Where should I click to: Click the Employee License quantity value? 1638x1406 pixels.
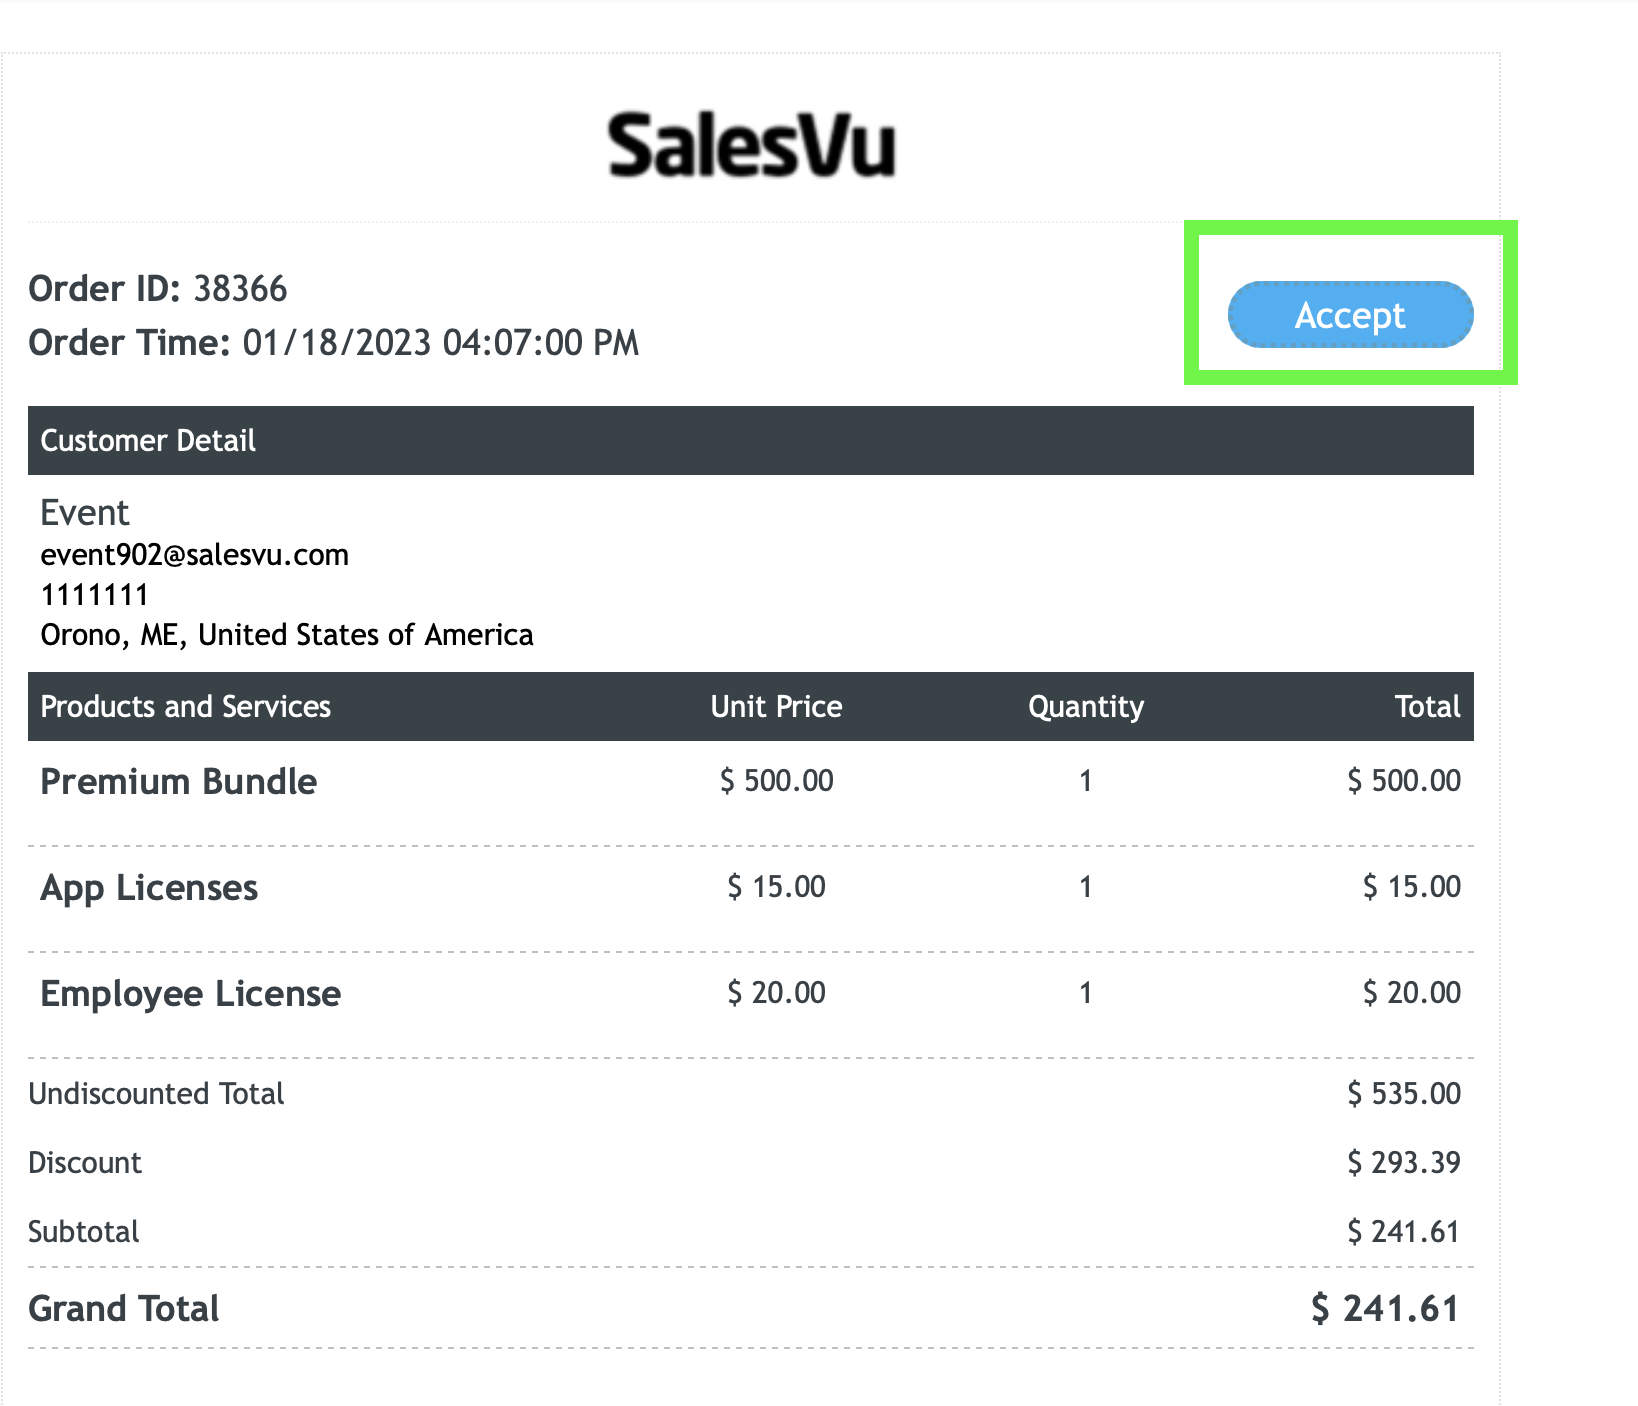pos(1085,993)
